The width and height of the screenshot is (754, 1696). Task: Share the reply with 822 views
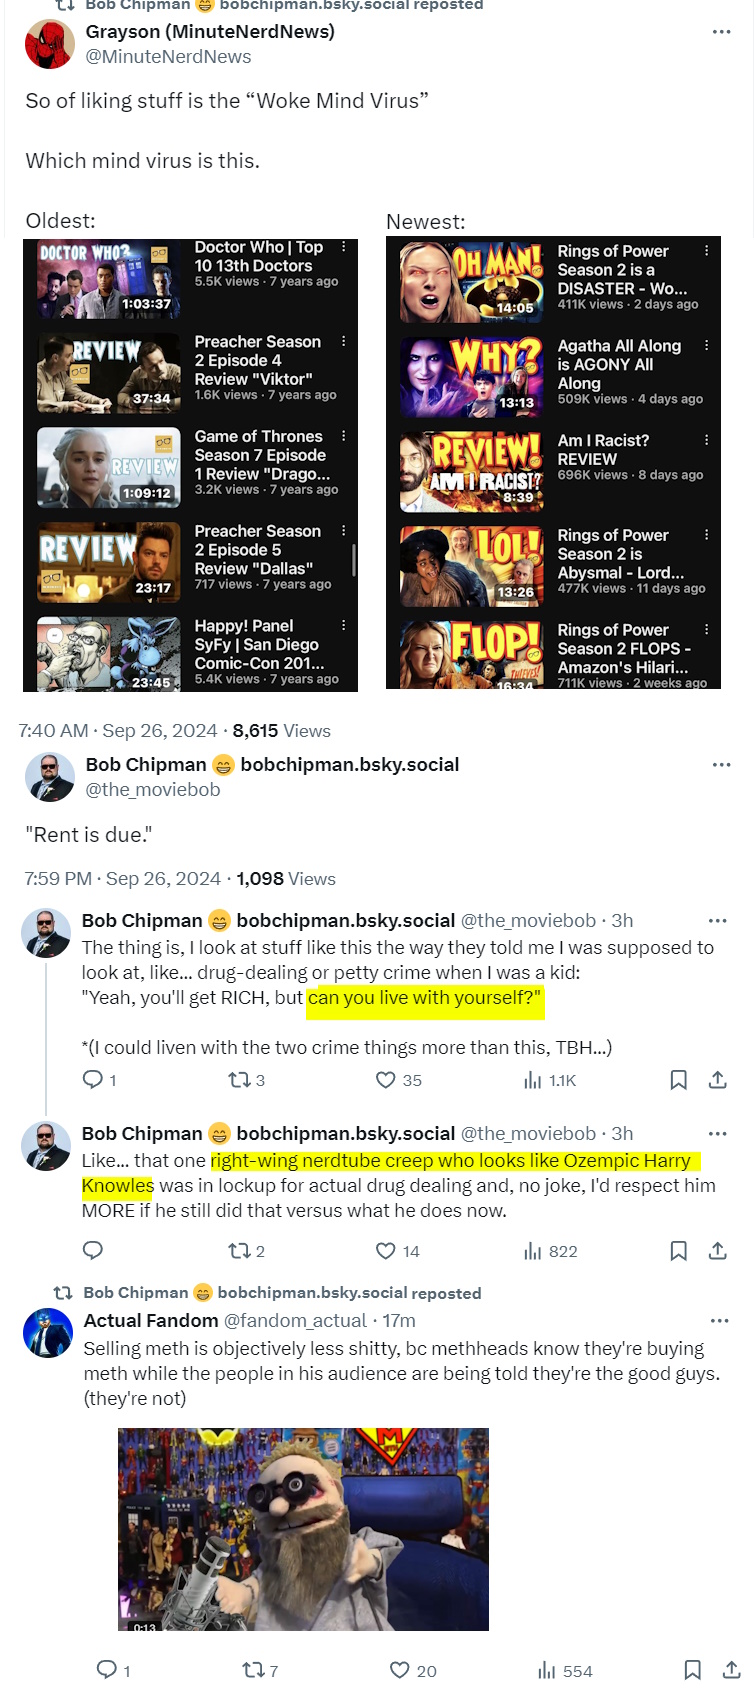pyautogui.click(x=717, y=1251)
